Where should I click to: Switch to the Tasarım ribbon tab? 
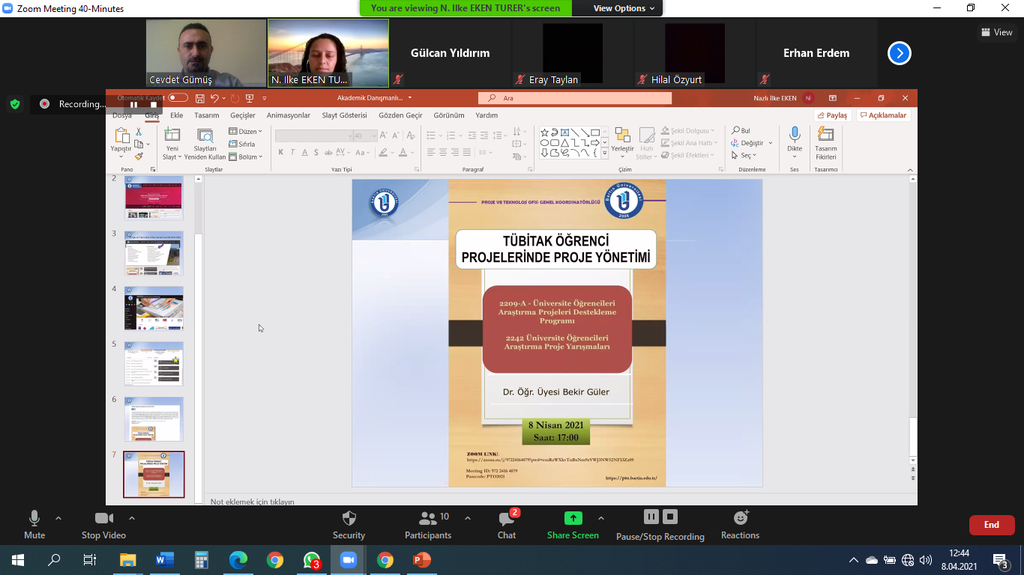pos(206,115)
